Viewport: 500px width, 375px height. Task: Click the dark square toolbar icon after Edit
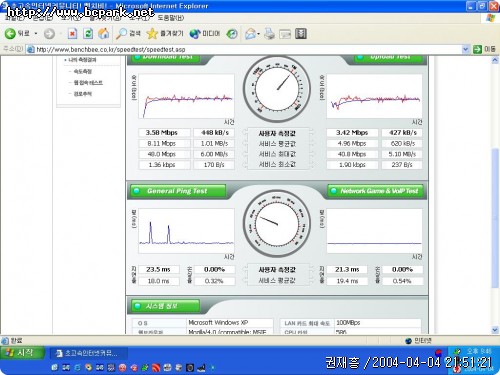coord(301,34)
